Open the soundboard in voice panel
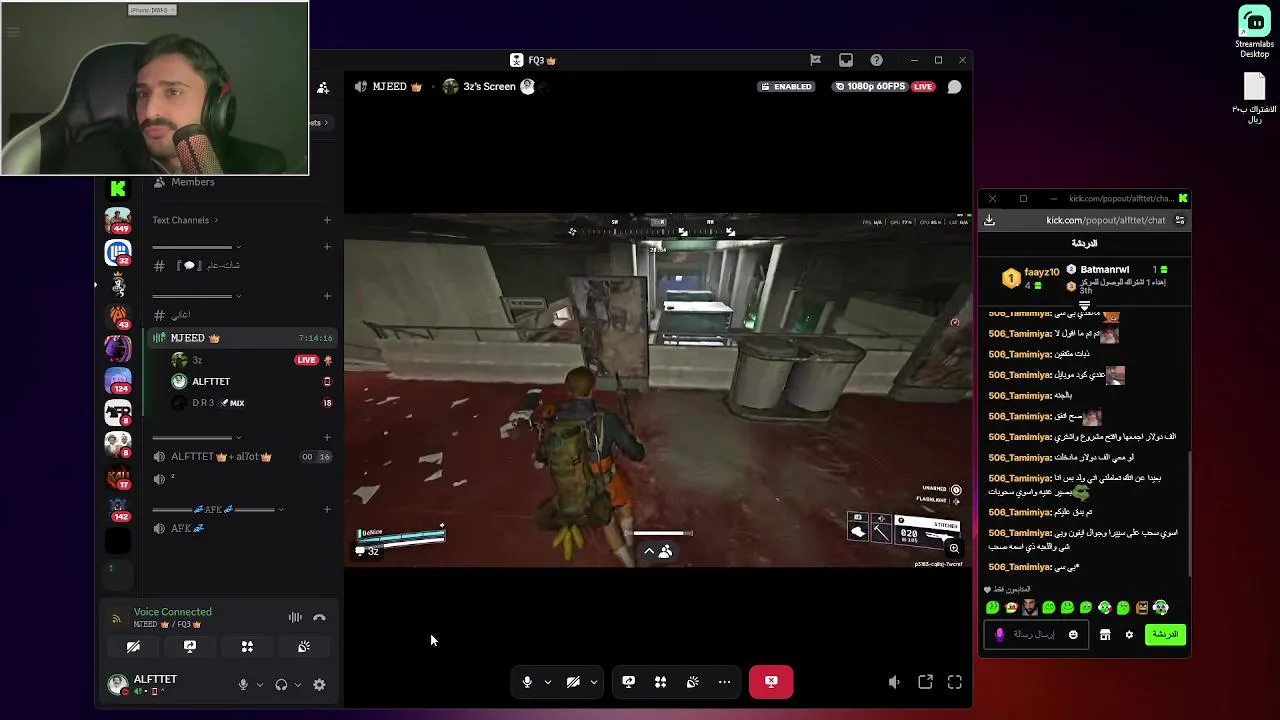This screenshot has height=720, width=1280. click(x=304, y=647)
